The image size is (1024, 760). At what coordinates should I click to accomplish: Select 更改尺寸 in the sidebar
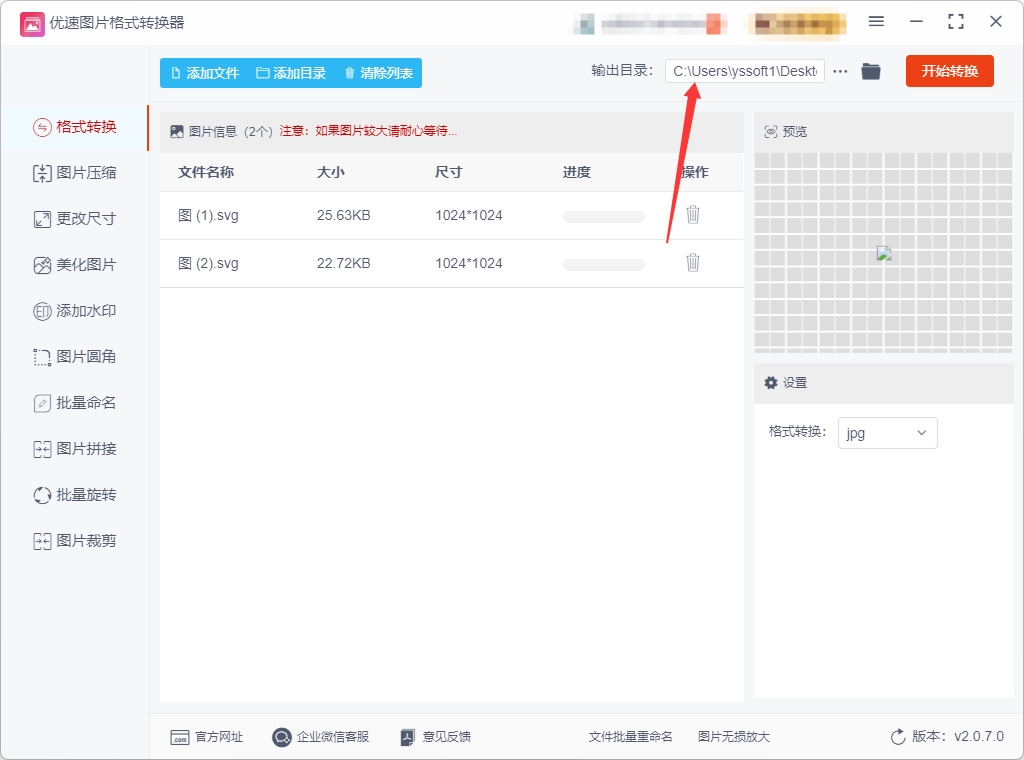pos(75,219)
